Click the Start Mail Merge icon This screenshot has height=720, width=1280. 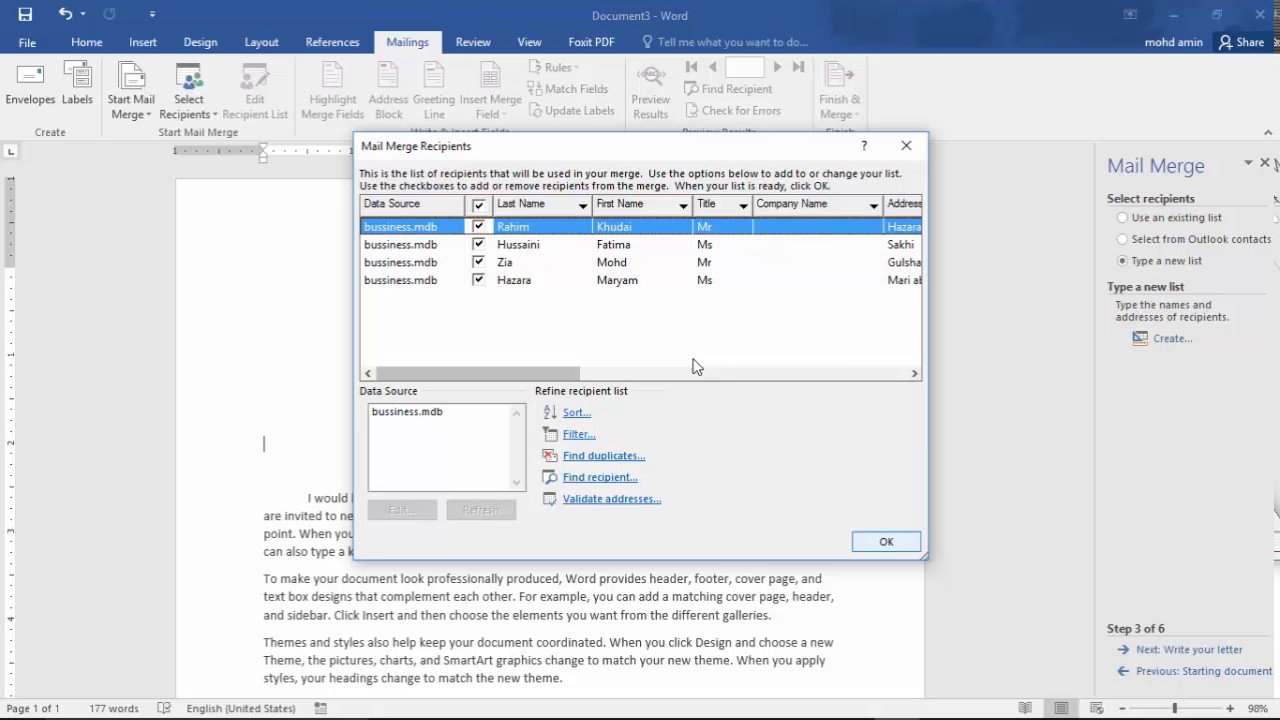point(131,76)
